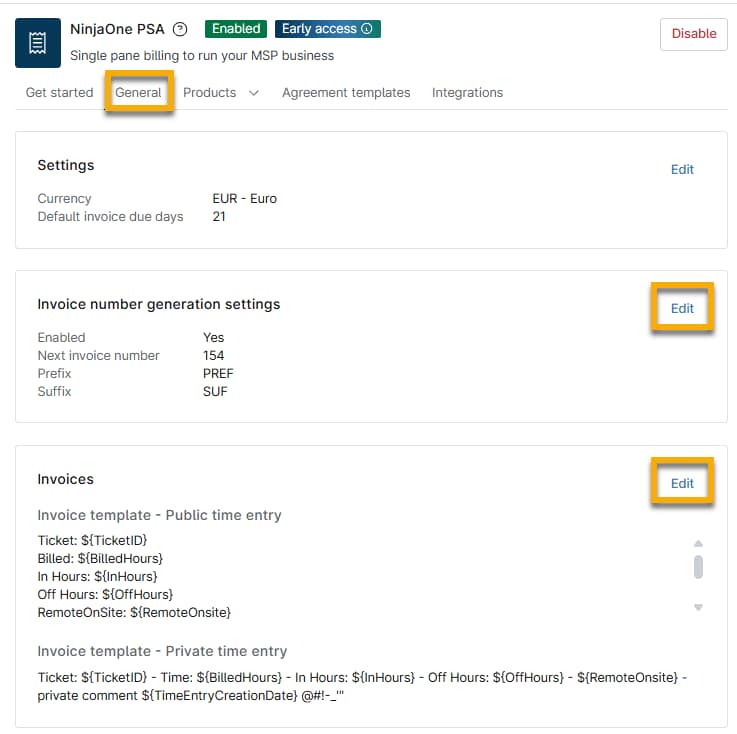Click the Public time entry template text
737x734 pixels.
coord(134,576)
